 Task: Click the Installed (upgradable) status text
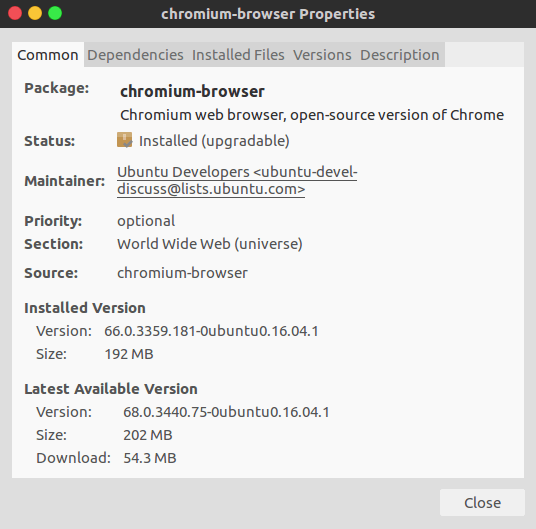(x=214, y=141)
